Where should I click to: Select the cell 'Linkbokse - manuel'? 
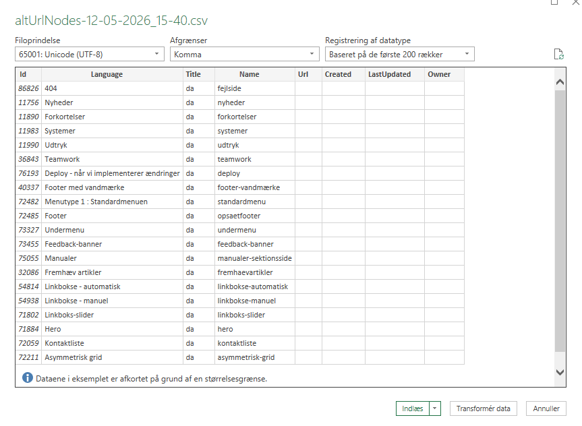[112, 301]
